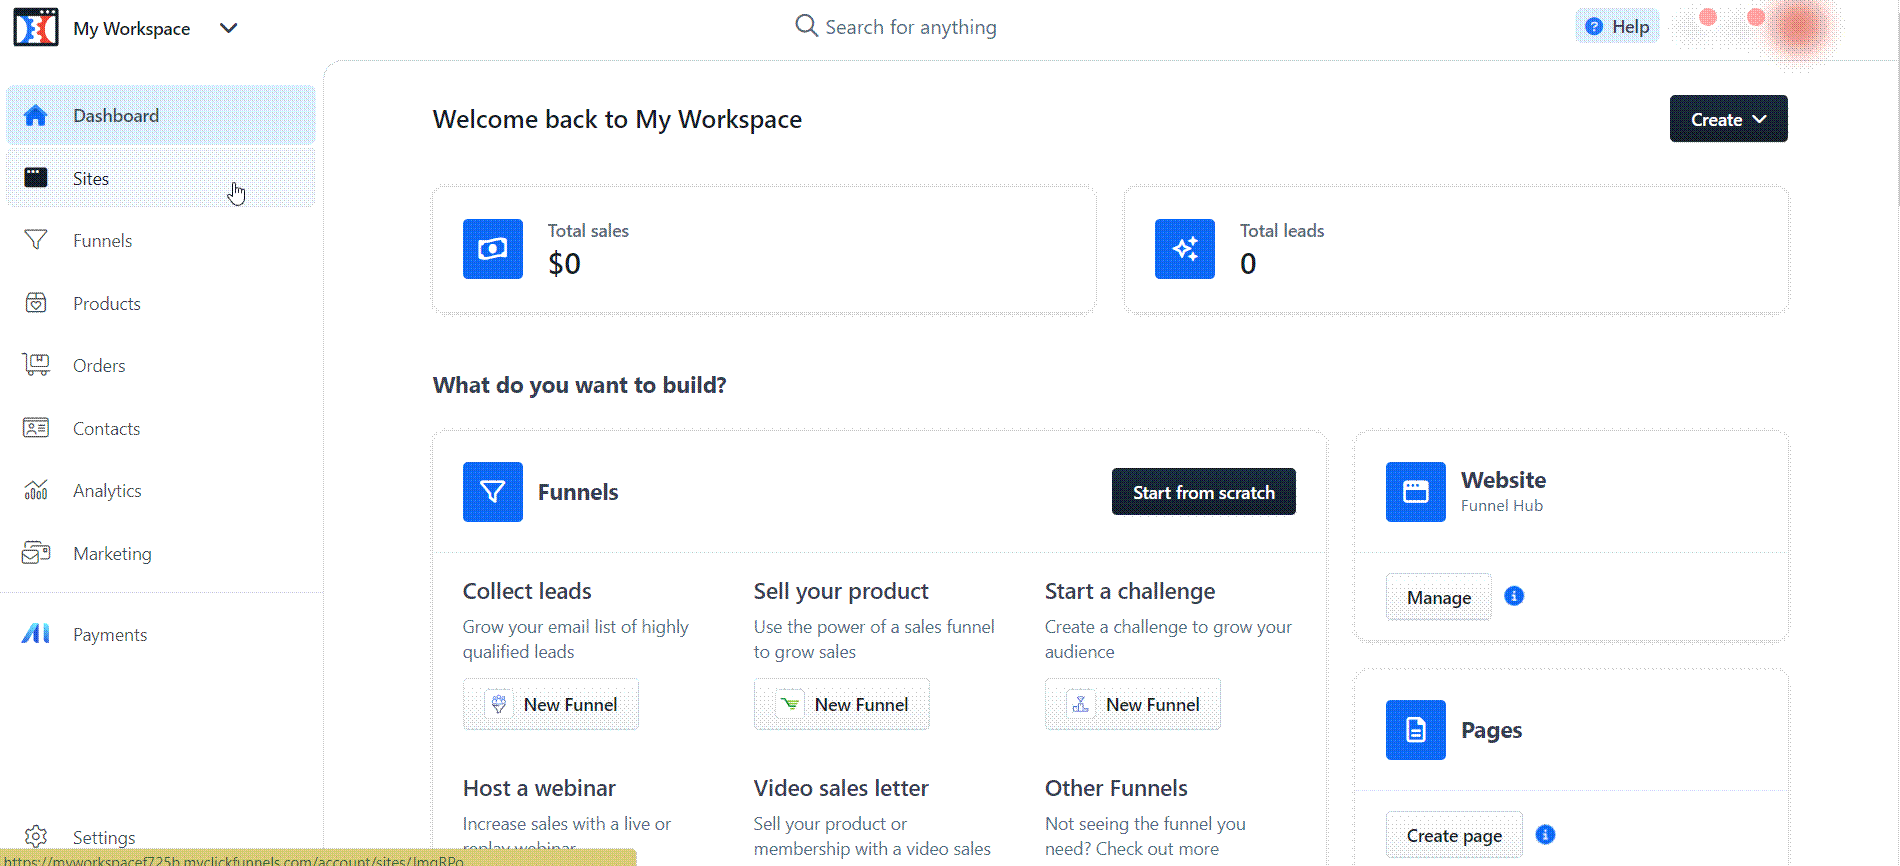Click the Sell your product heading

coord(841,591)
